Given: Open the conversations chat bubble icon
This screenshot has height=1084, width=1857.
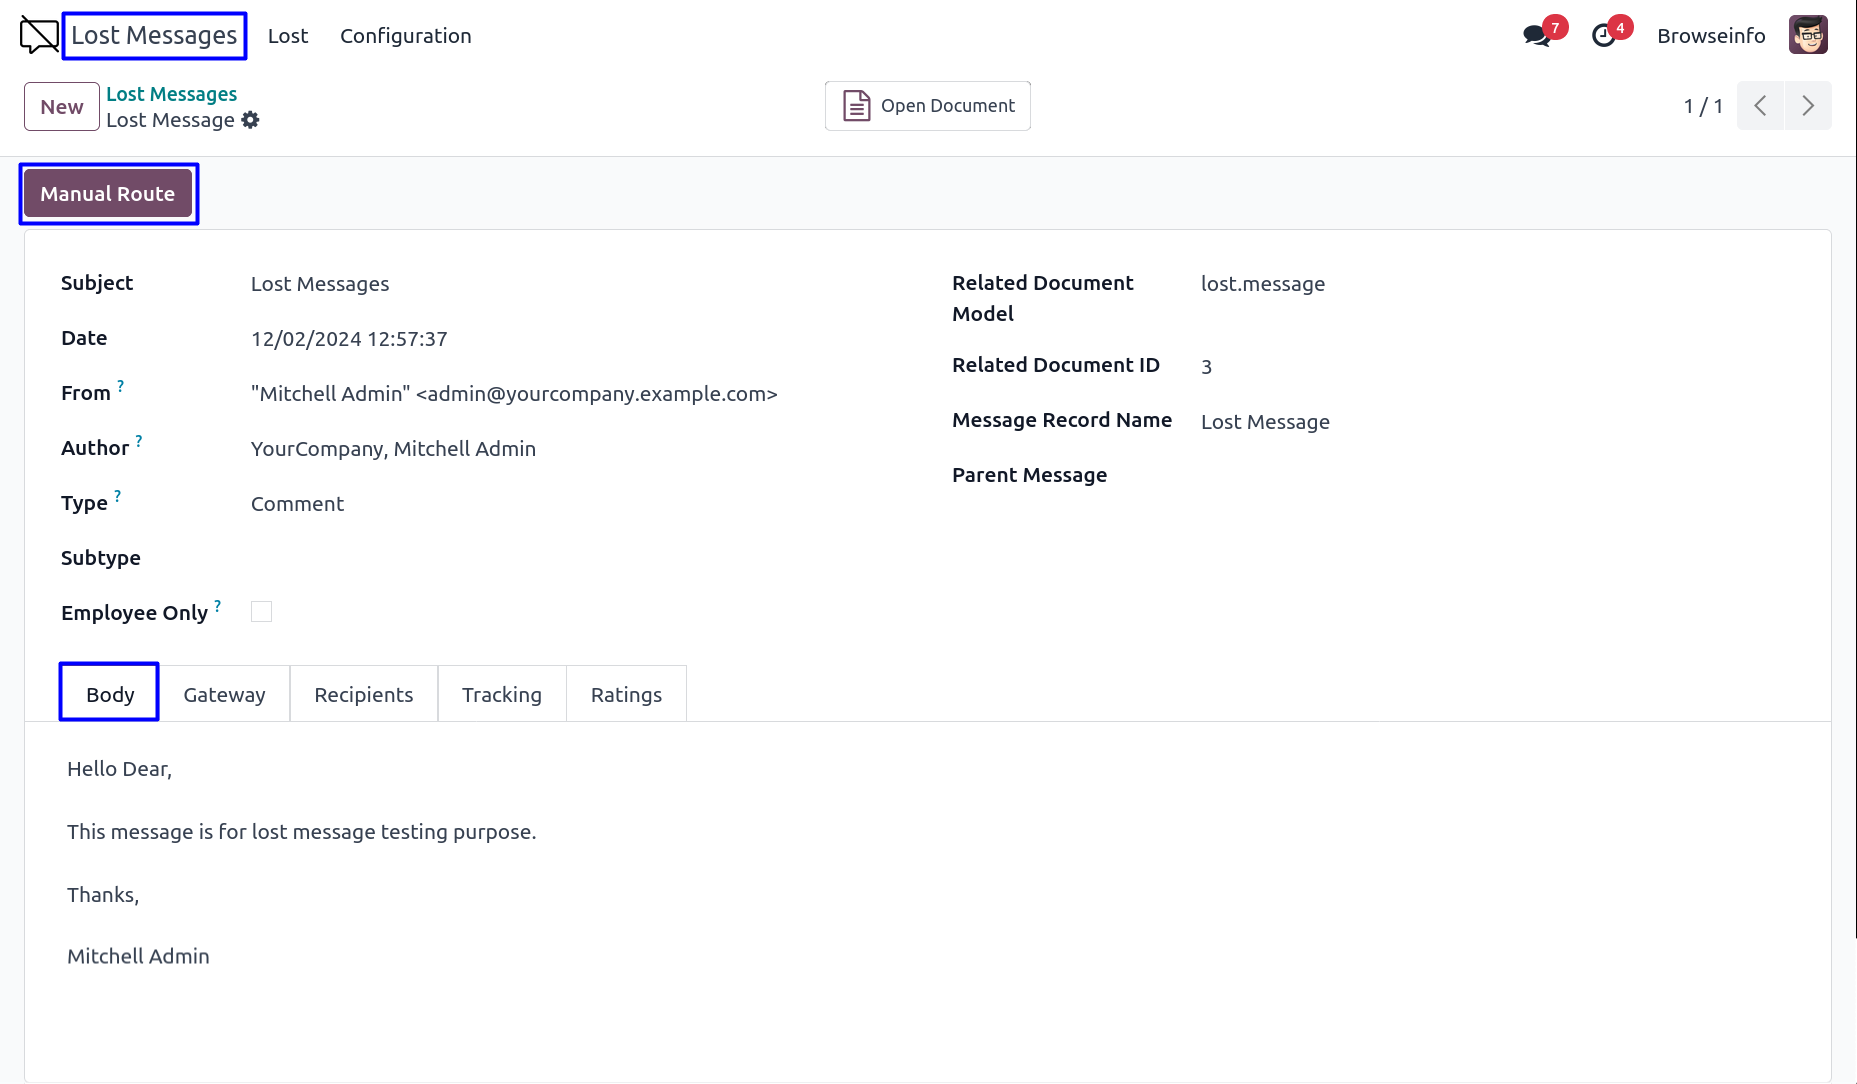Looking at the screenshot, I should [1536, 36].
